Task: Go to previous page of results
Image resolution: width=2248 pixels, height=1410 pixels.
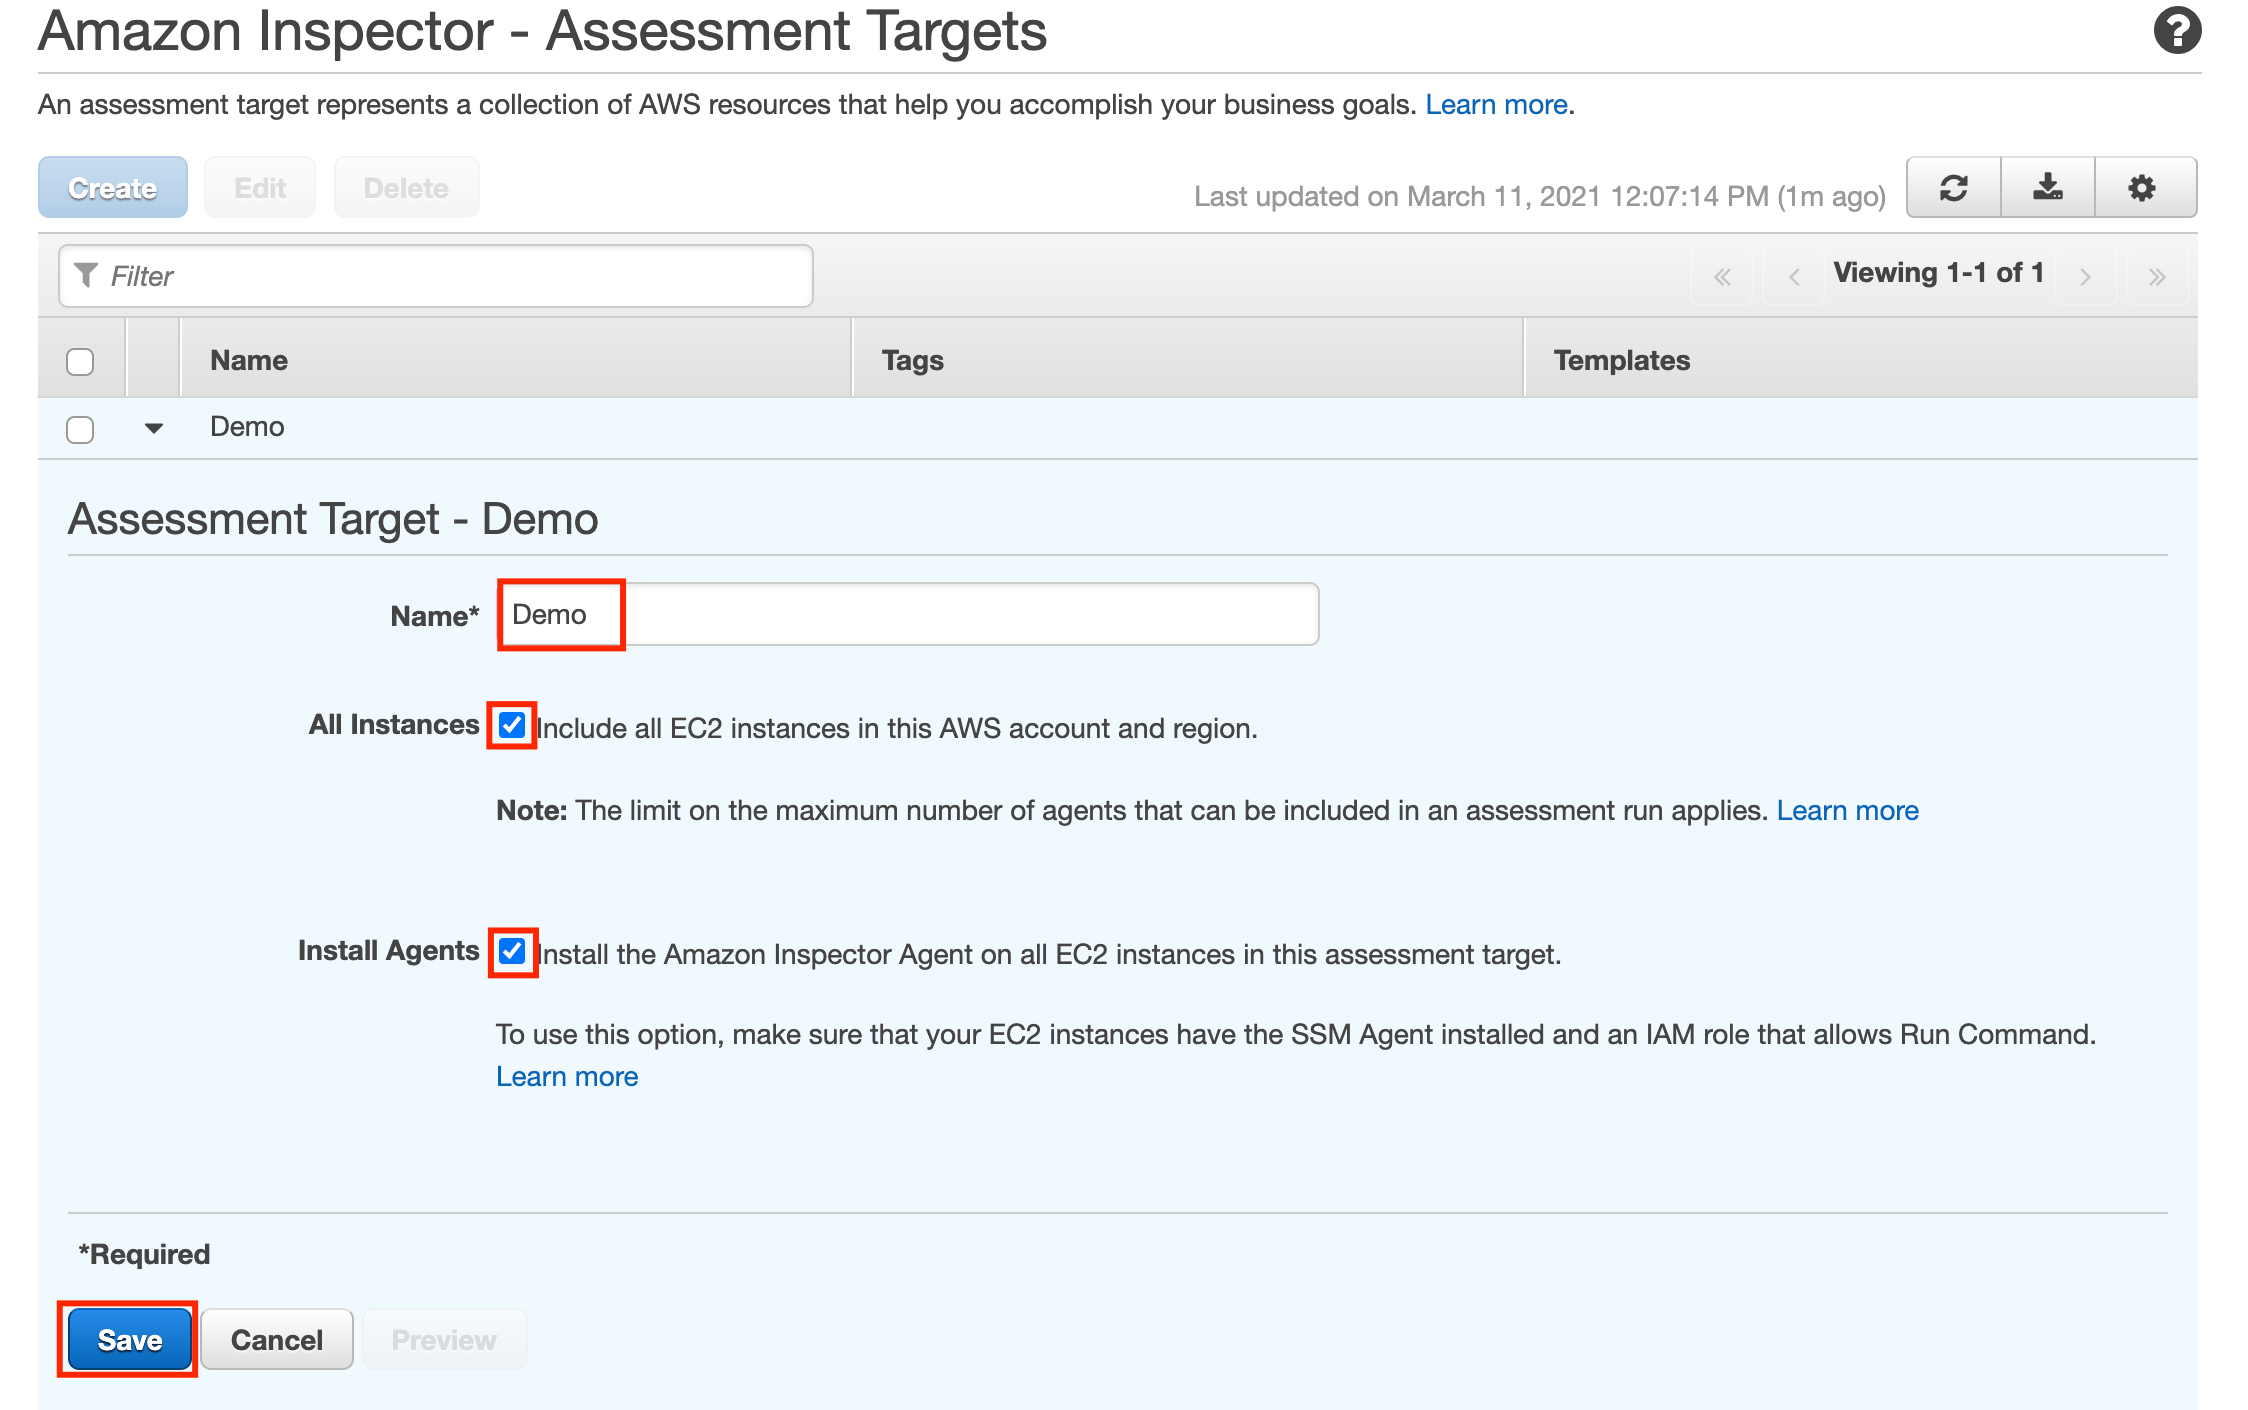Action: (1794, 276)
